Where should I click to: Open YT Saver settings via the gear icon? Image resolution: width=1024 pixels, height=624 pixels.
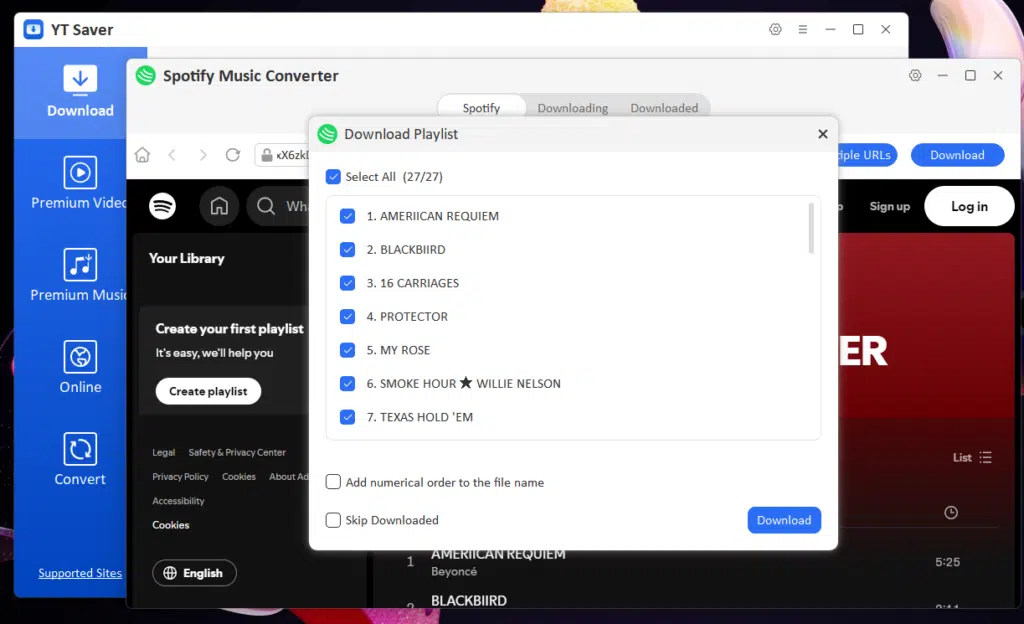pos(775,29)
